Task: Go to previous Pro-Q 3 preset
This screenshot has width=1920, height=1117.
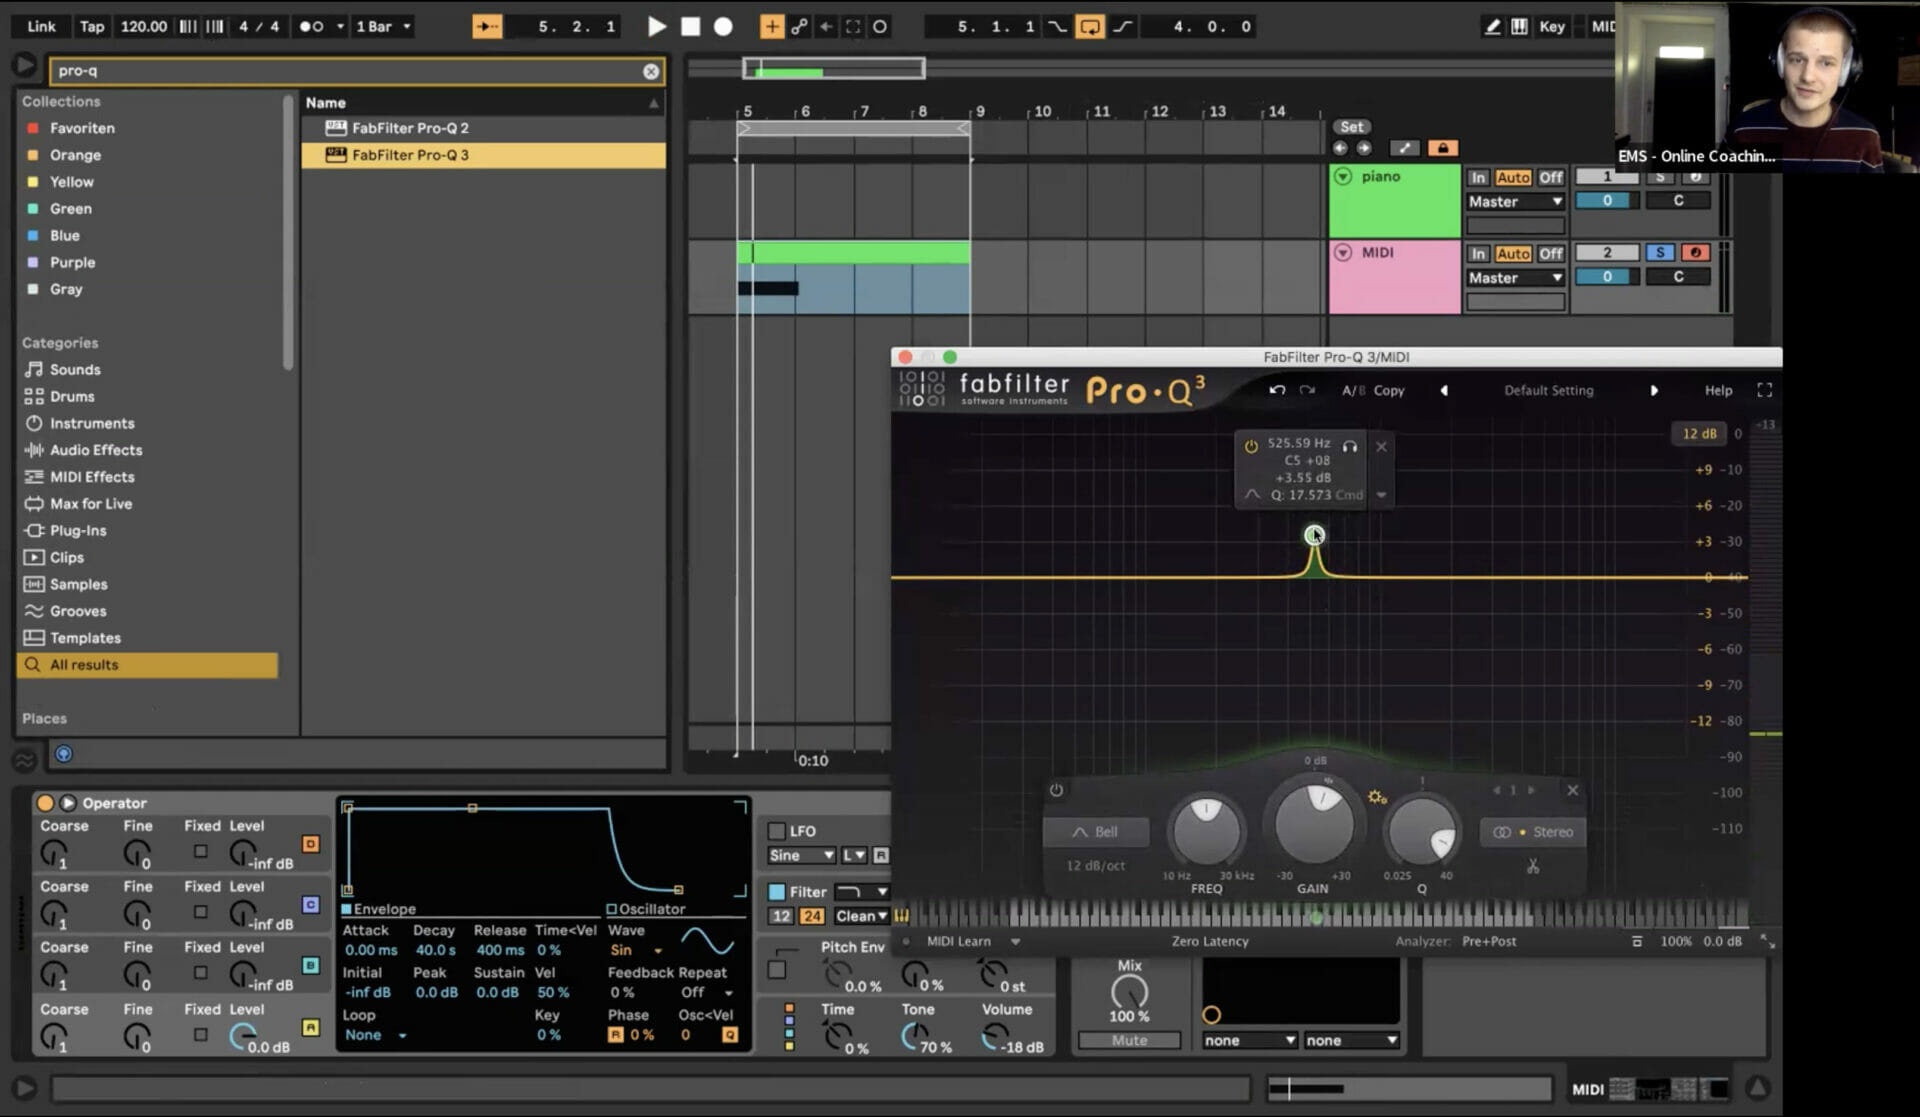Action: [x=1443, y=391]
